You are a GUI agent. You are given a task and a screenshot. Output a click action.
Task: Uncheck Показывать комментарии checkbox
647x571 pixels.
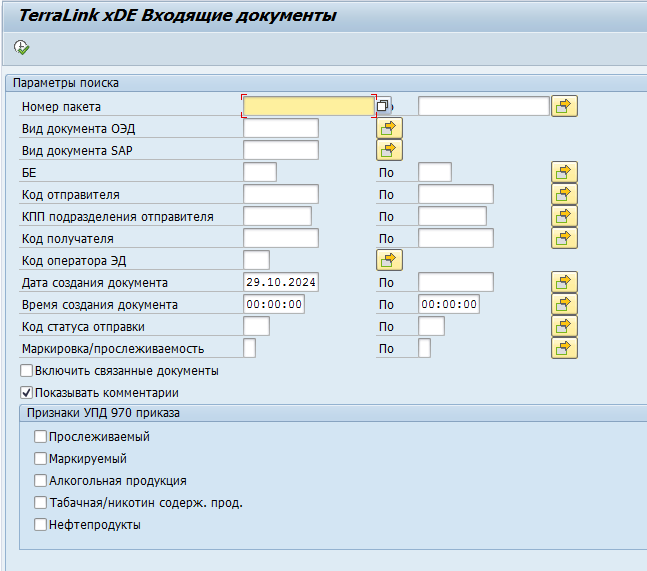coord(27,393)
